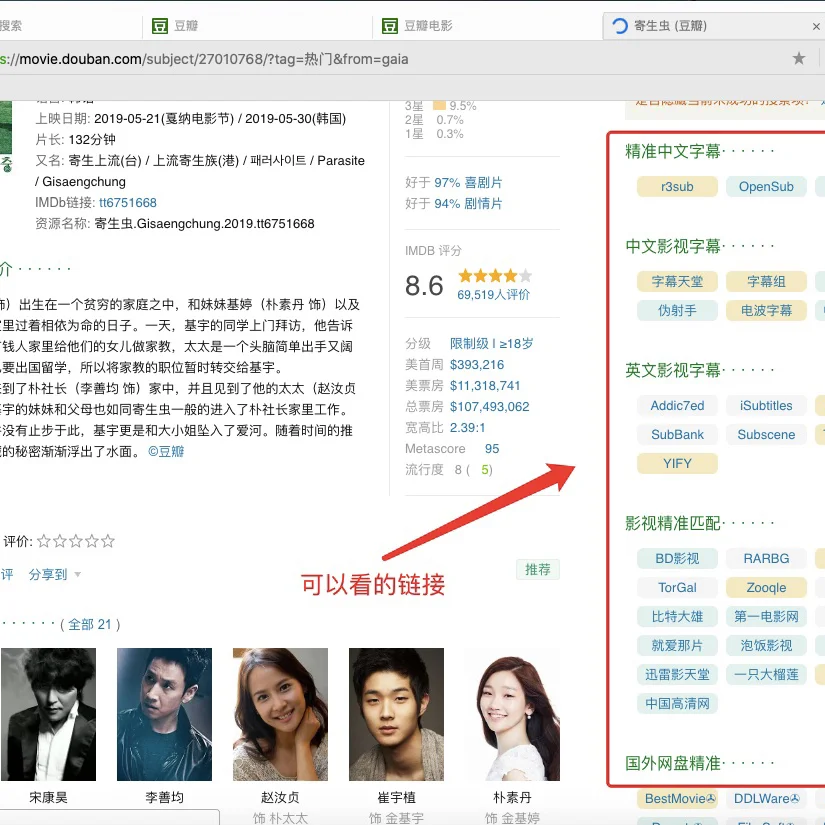
Task: Open BD影视 movie resource
Action: pos(677,558)
